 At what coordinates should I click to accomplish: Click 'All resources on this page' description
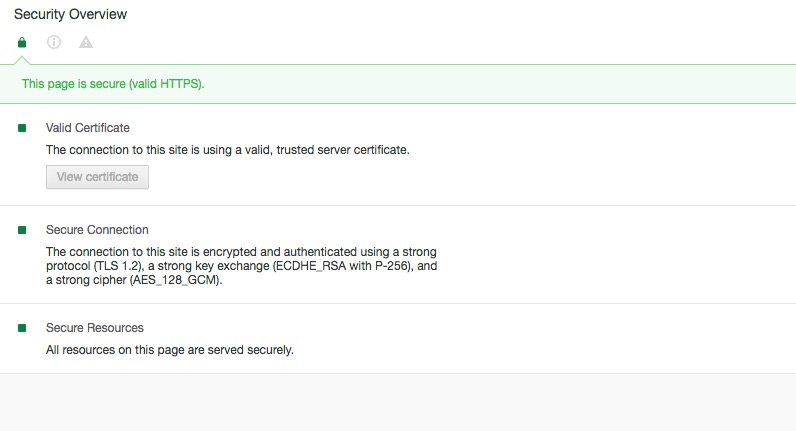point(170,350)
